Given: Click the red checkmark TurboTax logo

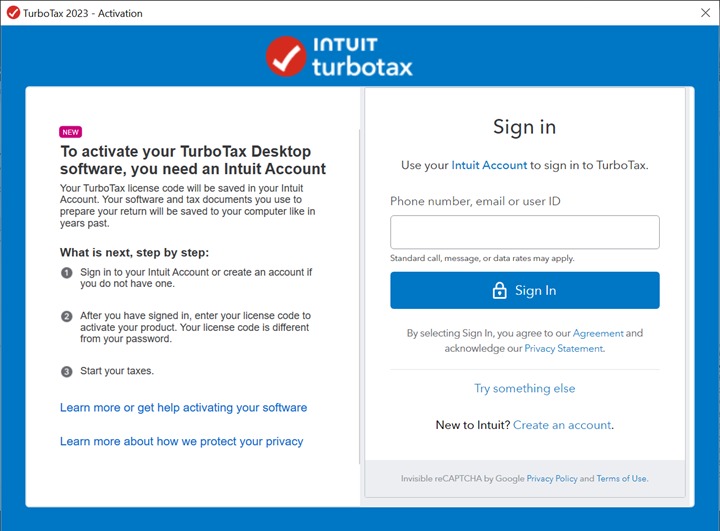Looking at the screenshot, I should coord(286,56).
